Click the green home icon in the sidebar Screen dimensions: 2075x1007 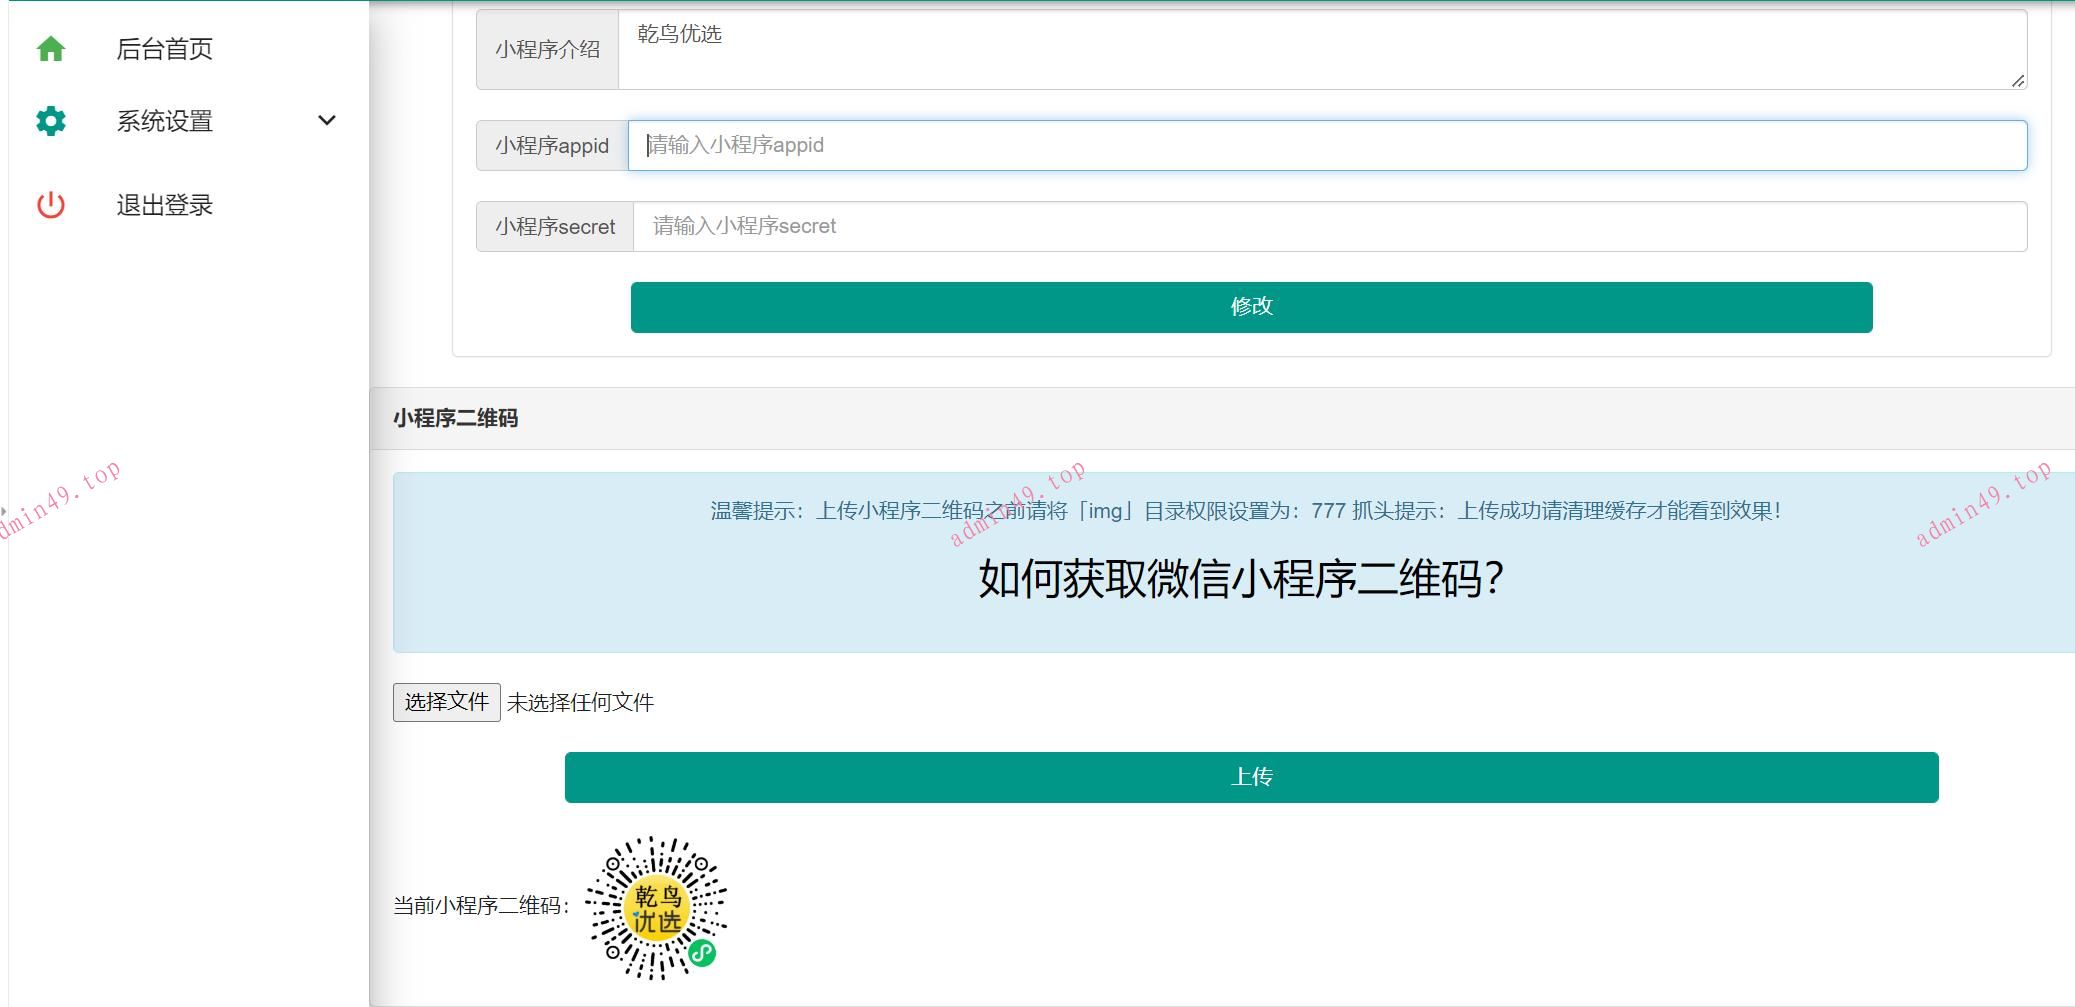point(50,48)
